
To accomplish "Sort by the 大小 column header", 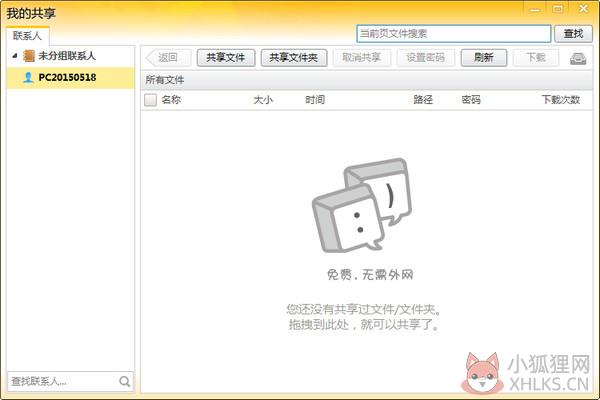I will pos(263,100).
